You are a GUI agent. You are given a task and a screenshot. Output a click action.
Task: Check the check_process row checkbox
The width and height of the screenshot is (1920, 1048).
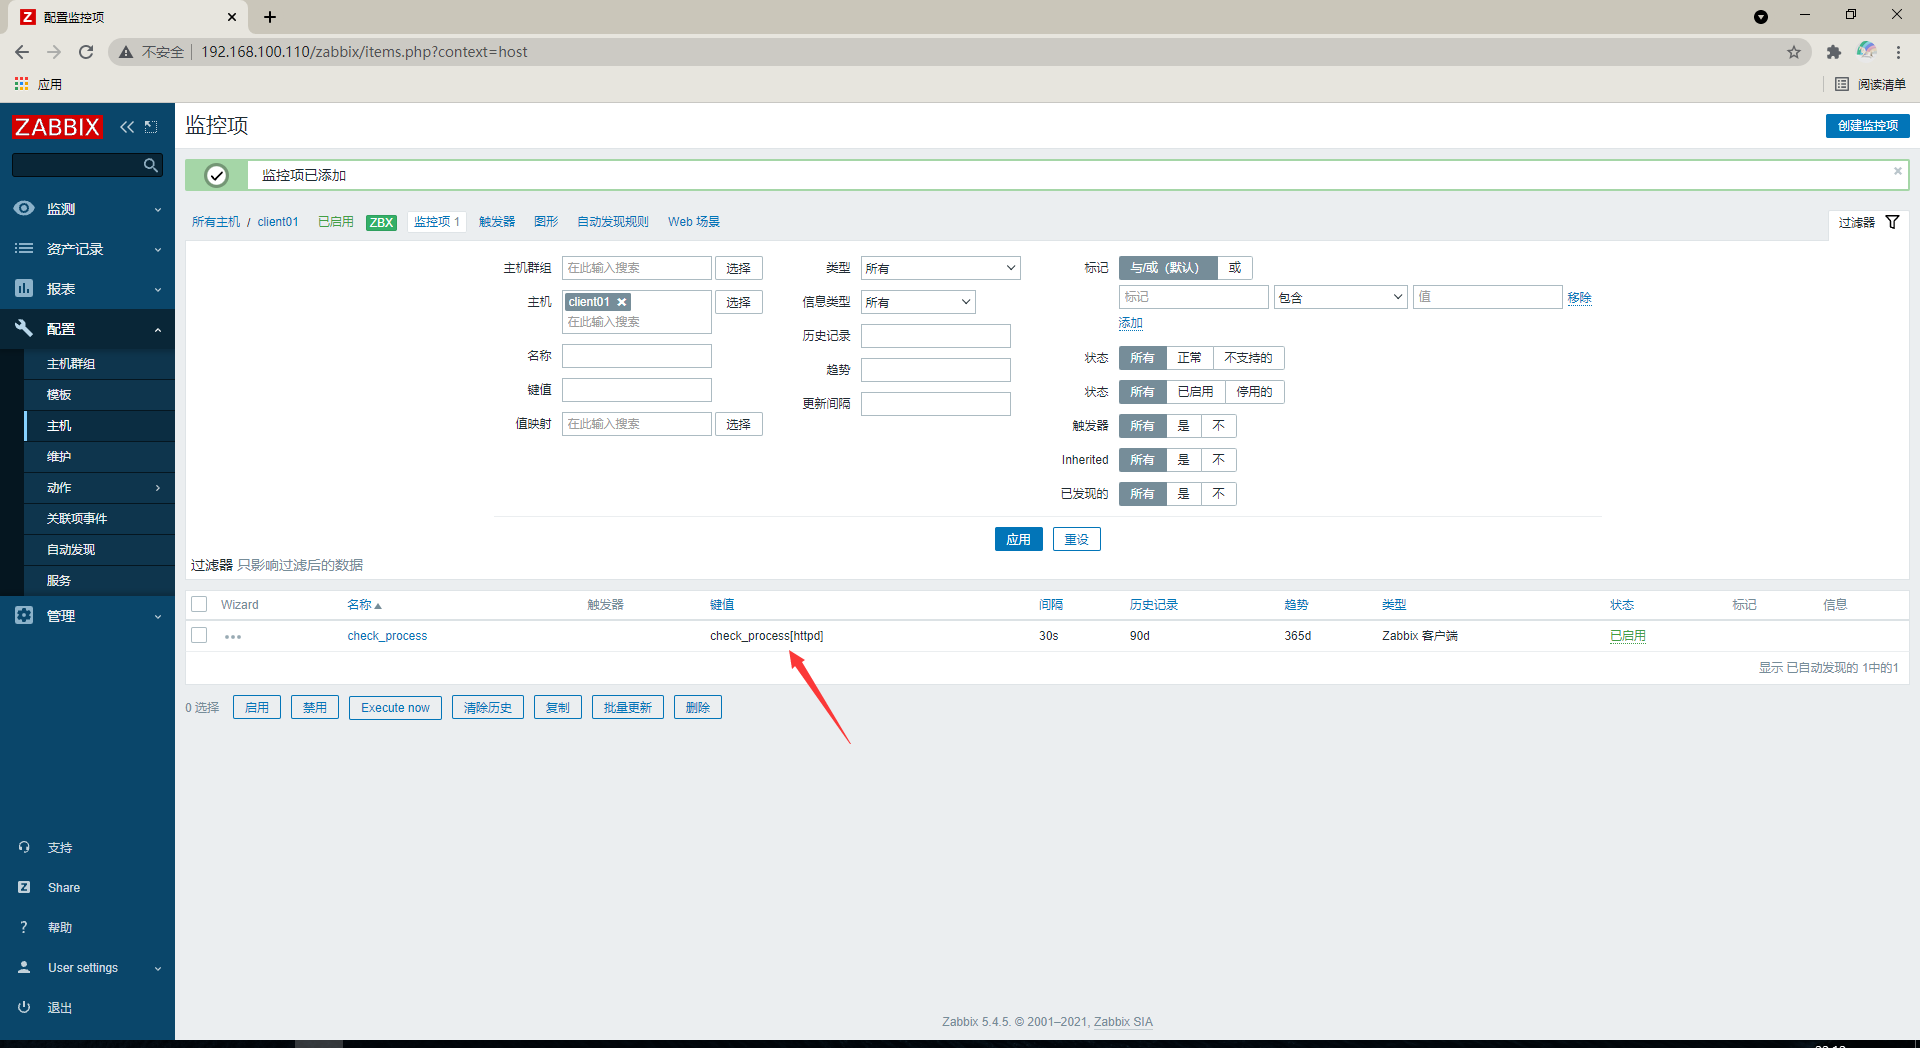click(199, 635)
